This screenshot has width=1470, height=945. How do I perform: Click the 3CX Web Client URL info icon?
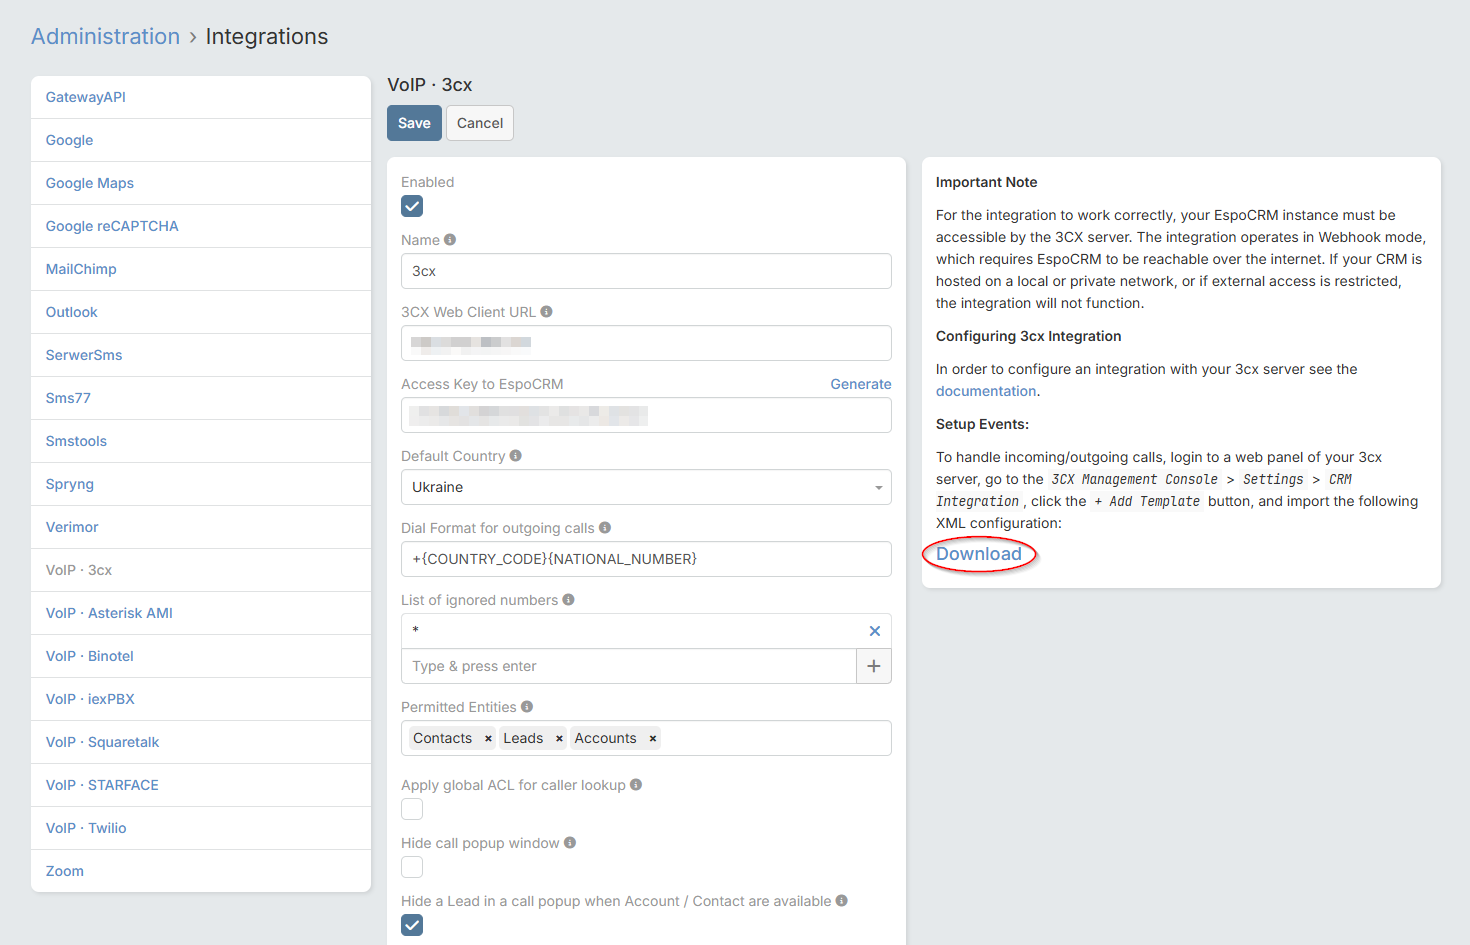(x=545, y=311)
